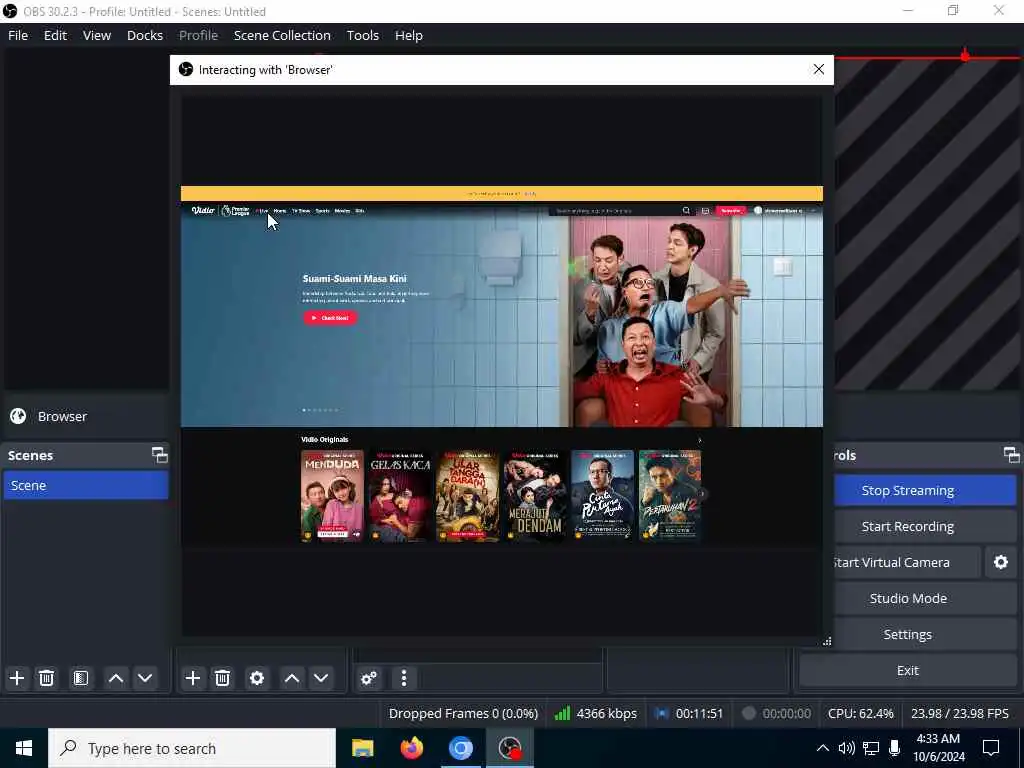Open Merajut Dendam poster thumbnail
Screen dimensions: 1024x768
point(535,496)
